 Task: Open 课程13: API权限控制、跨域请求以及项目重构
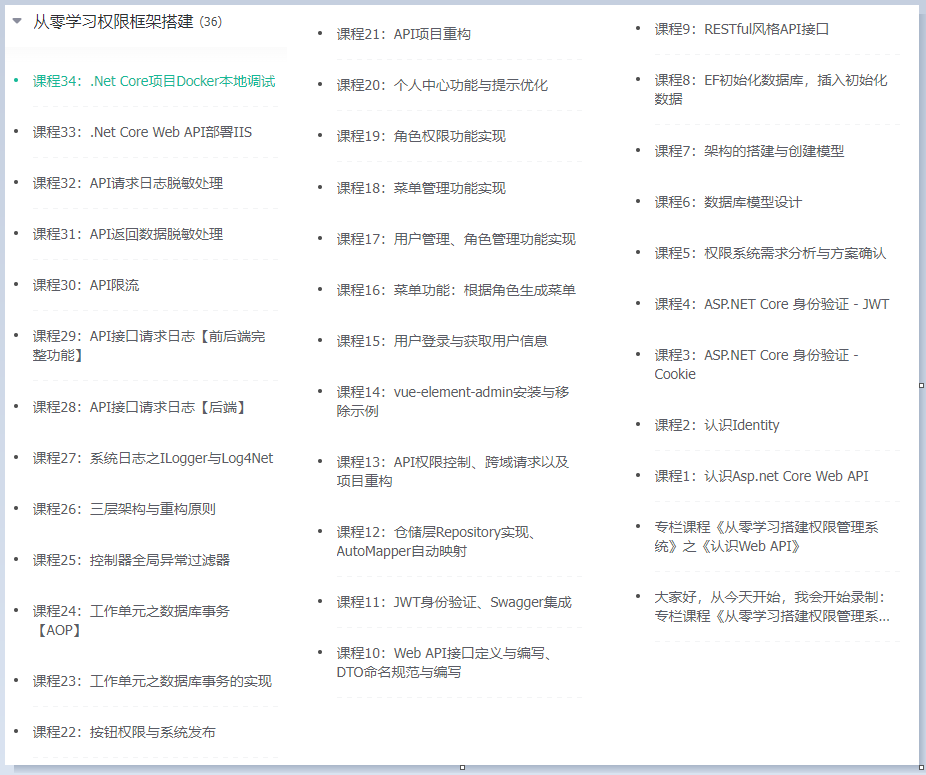click(x=453, y=471)
